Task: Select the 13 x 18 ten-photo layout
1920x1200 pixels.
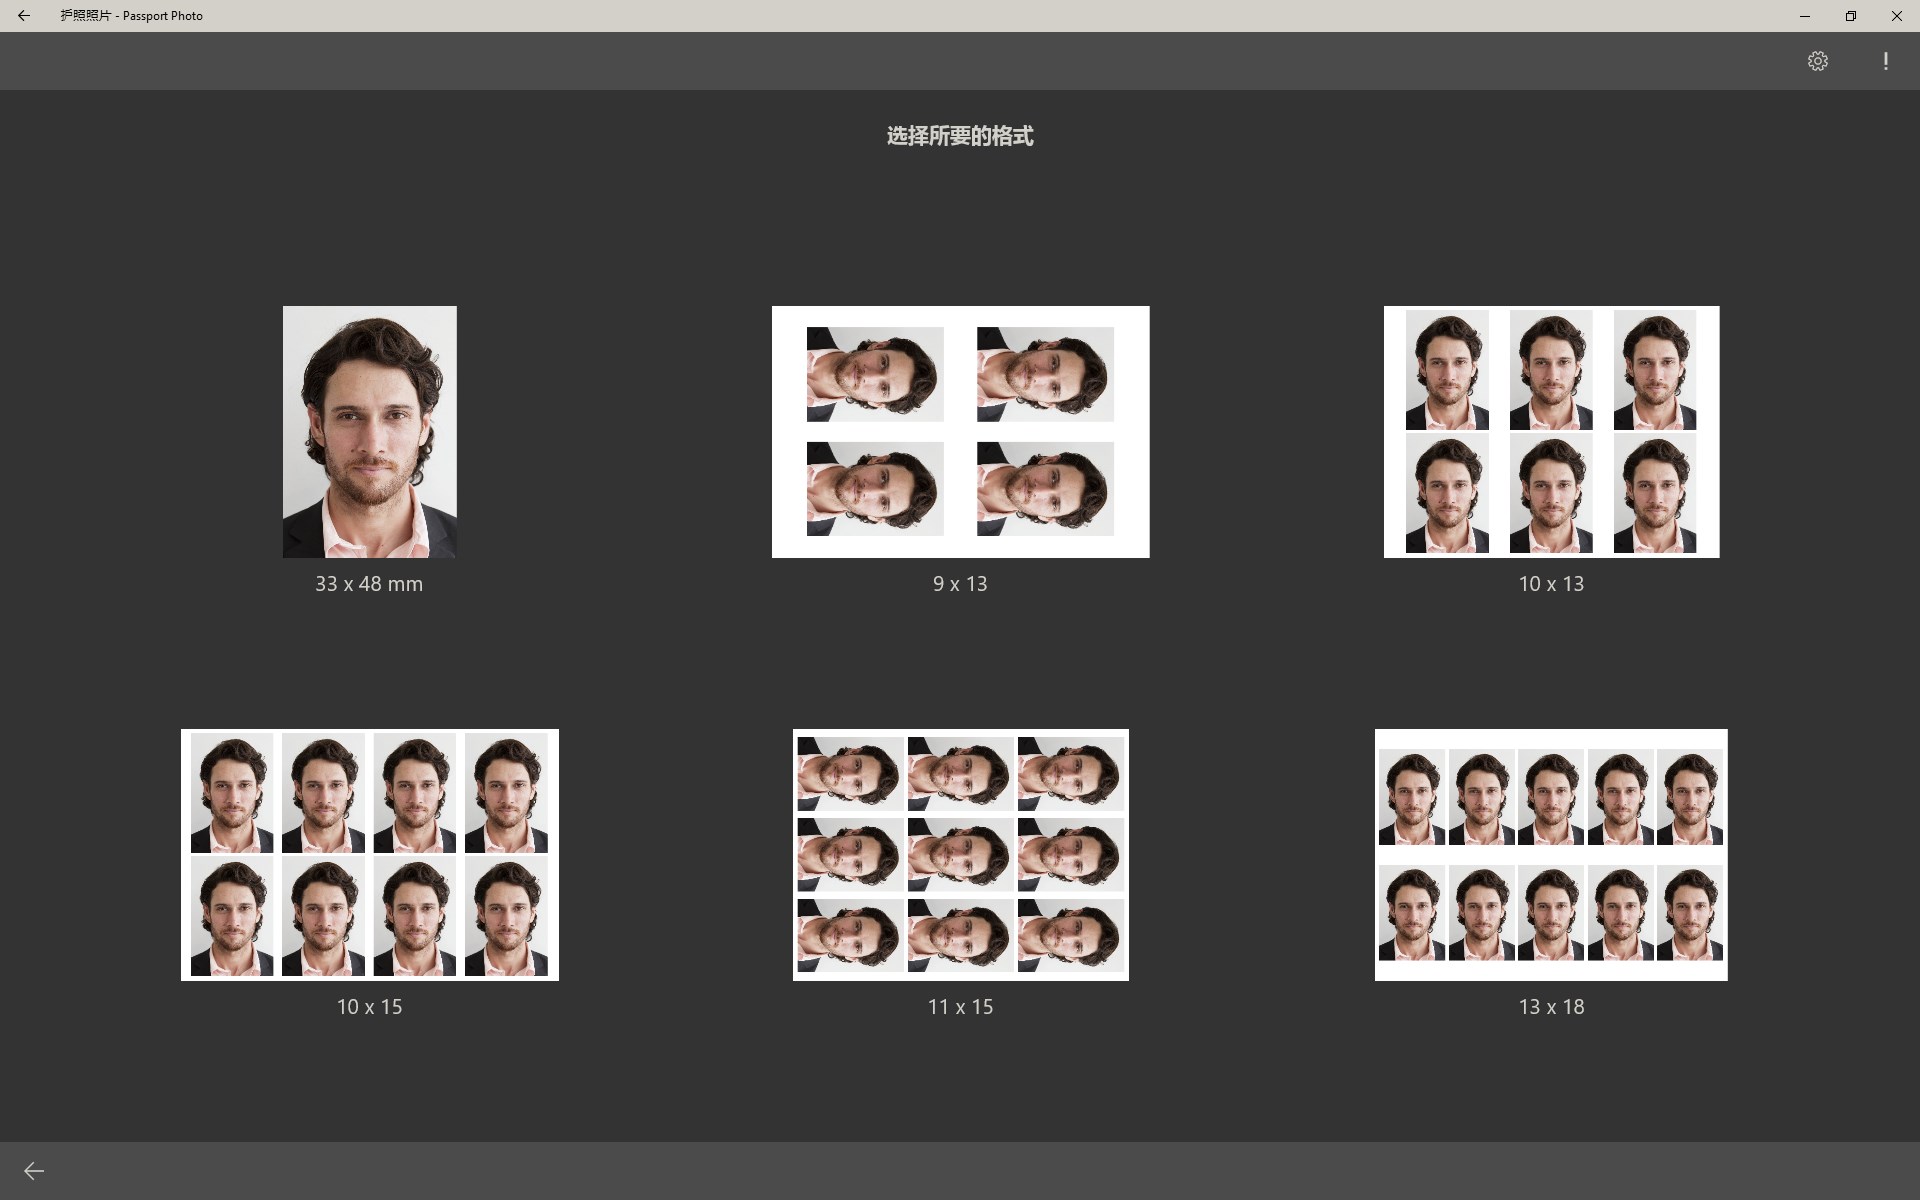Action: click(x=1550, y=854)
